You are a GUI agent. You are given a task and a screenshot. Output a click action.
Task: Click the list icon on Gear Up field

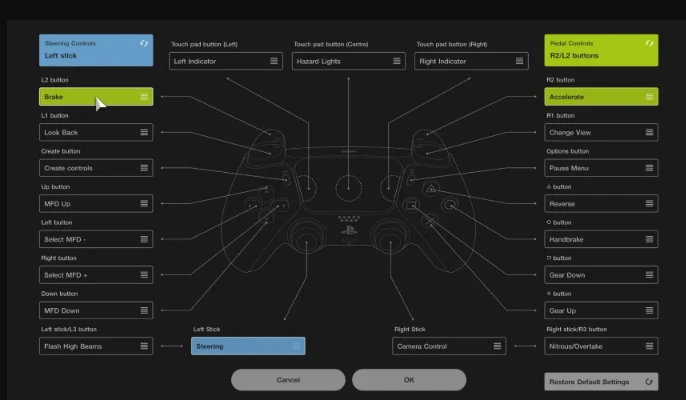tap(649, 311)
